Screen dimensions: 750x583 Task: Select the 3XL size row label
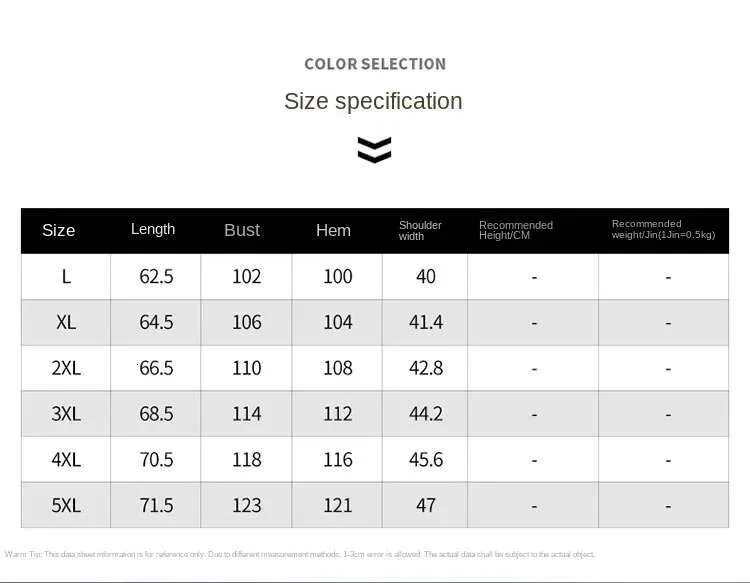pos(66,414)
